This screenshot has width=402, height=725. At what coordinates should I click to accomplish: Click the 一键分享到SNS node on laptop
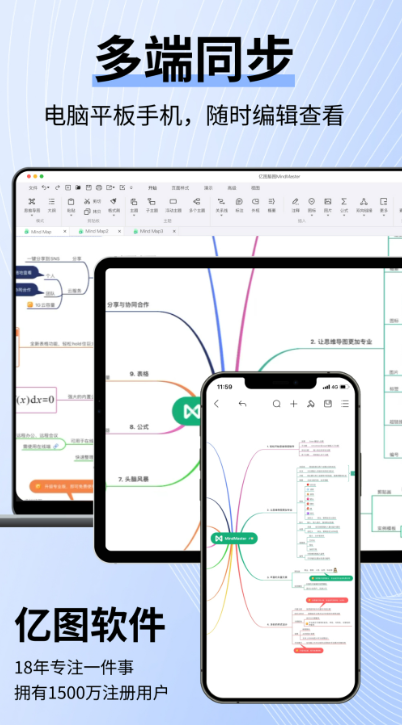(43, 258)
